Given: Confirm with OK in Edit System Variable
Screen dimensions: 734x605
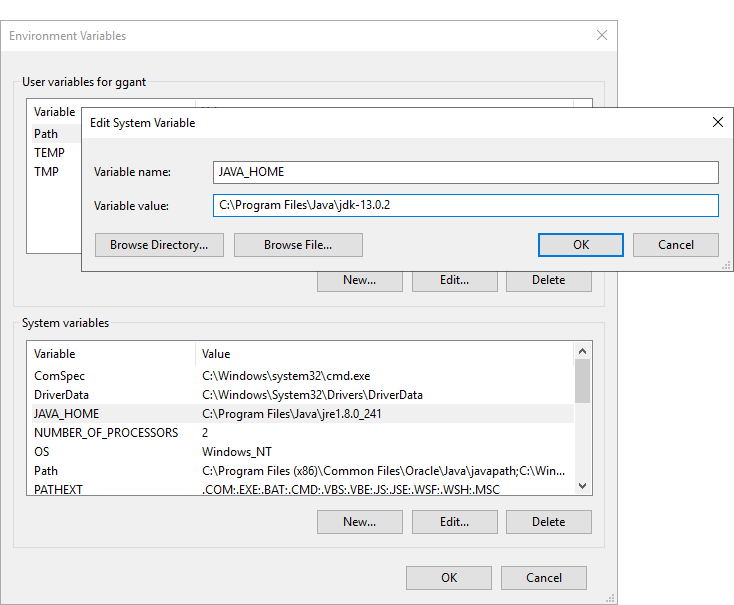Looking at the screenshot, I should click(x=580, y=245).
